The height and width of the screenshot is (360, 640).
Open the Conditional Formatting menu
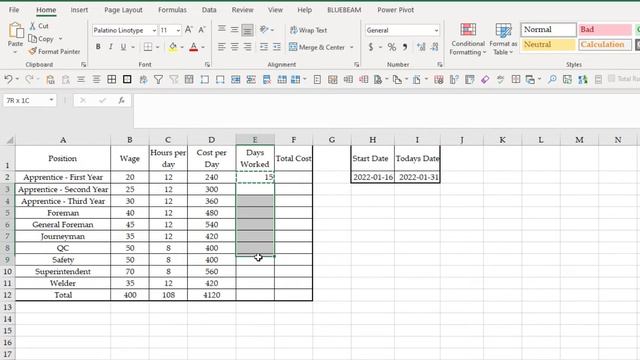click(x=468, y=39)
